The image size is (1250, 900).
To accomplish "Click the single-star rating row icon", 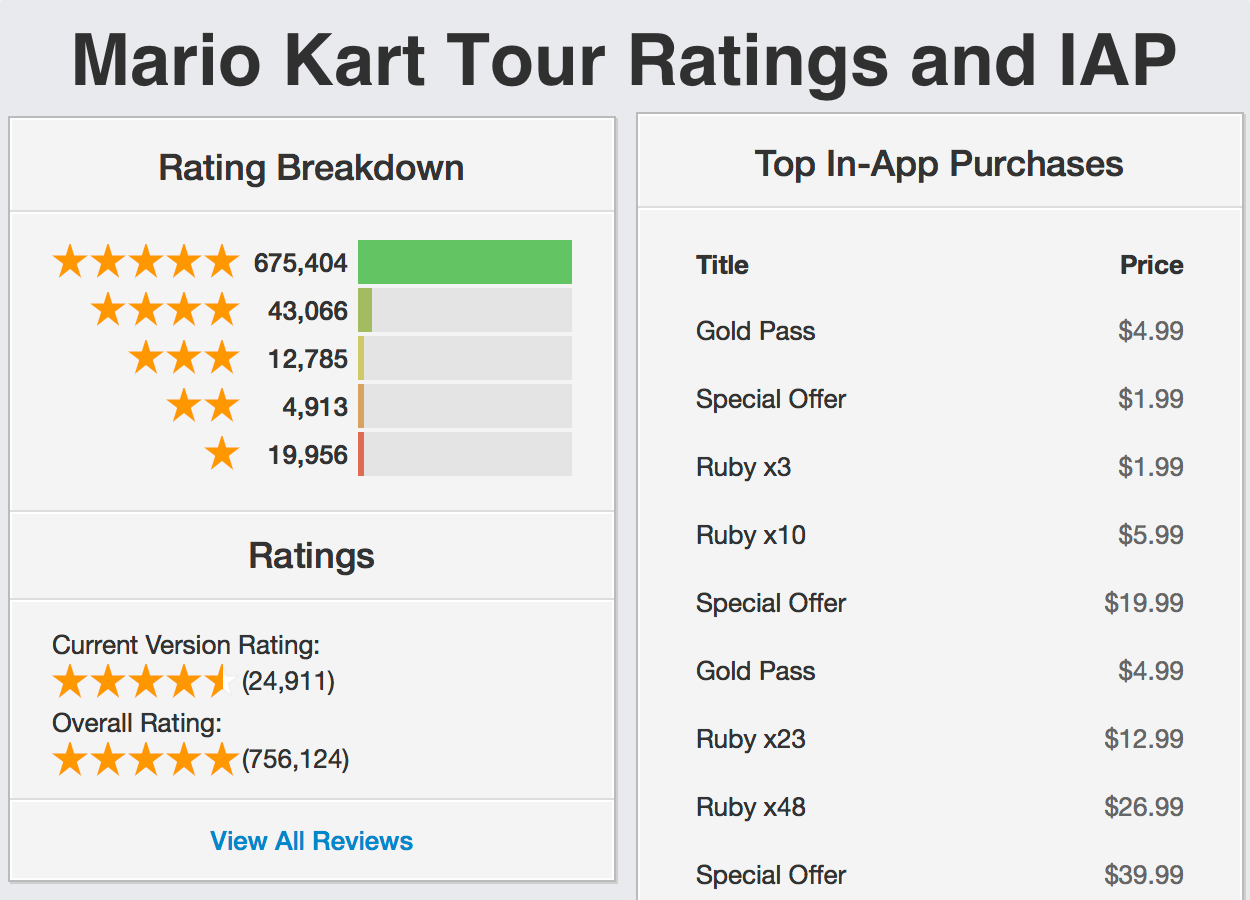I will point(222,455).
